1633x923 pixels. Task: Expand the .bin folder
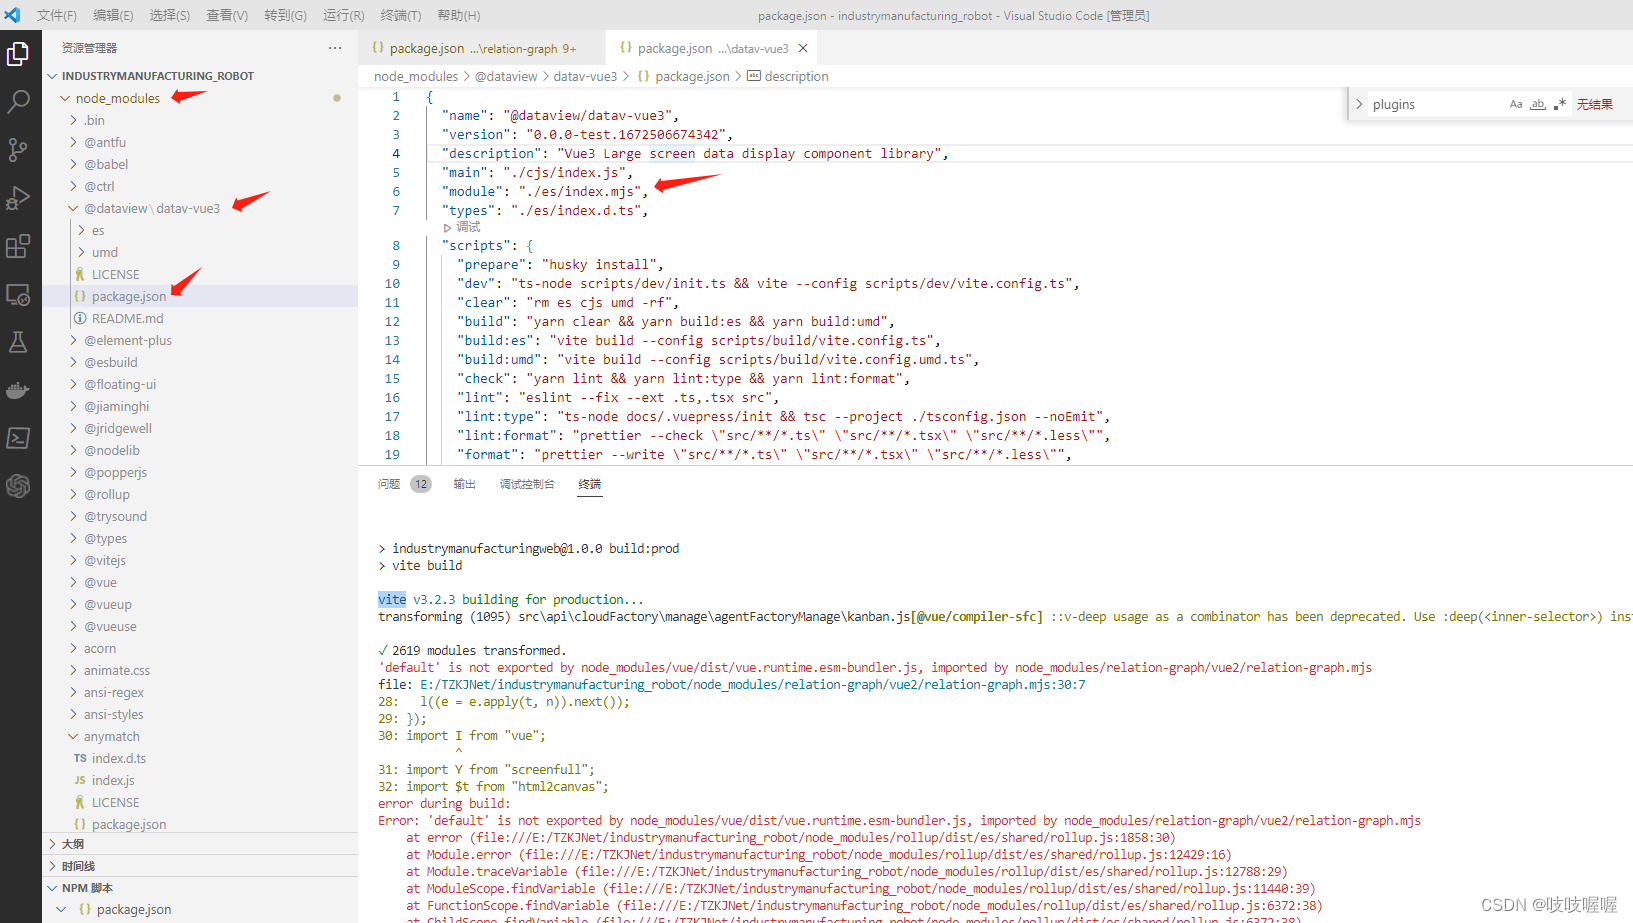pyautogui.click(x=95, y=120)
